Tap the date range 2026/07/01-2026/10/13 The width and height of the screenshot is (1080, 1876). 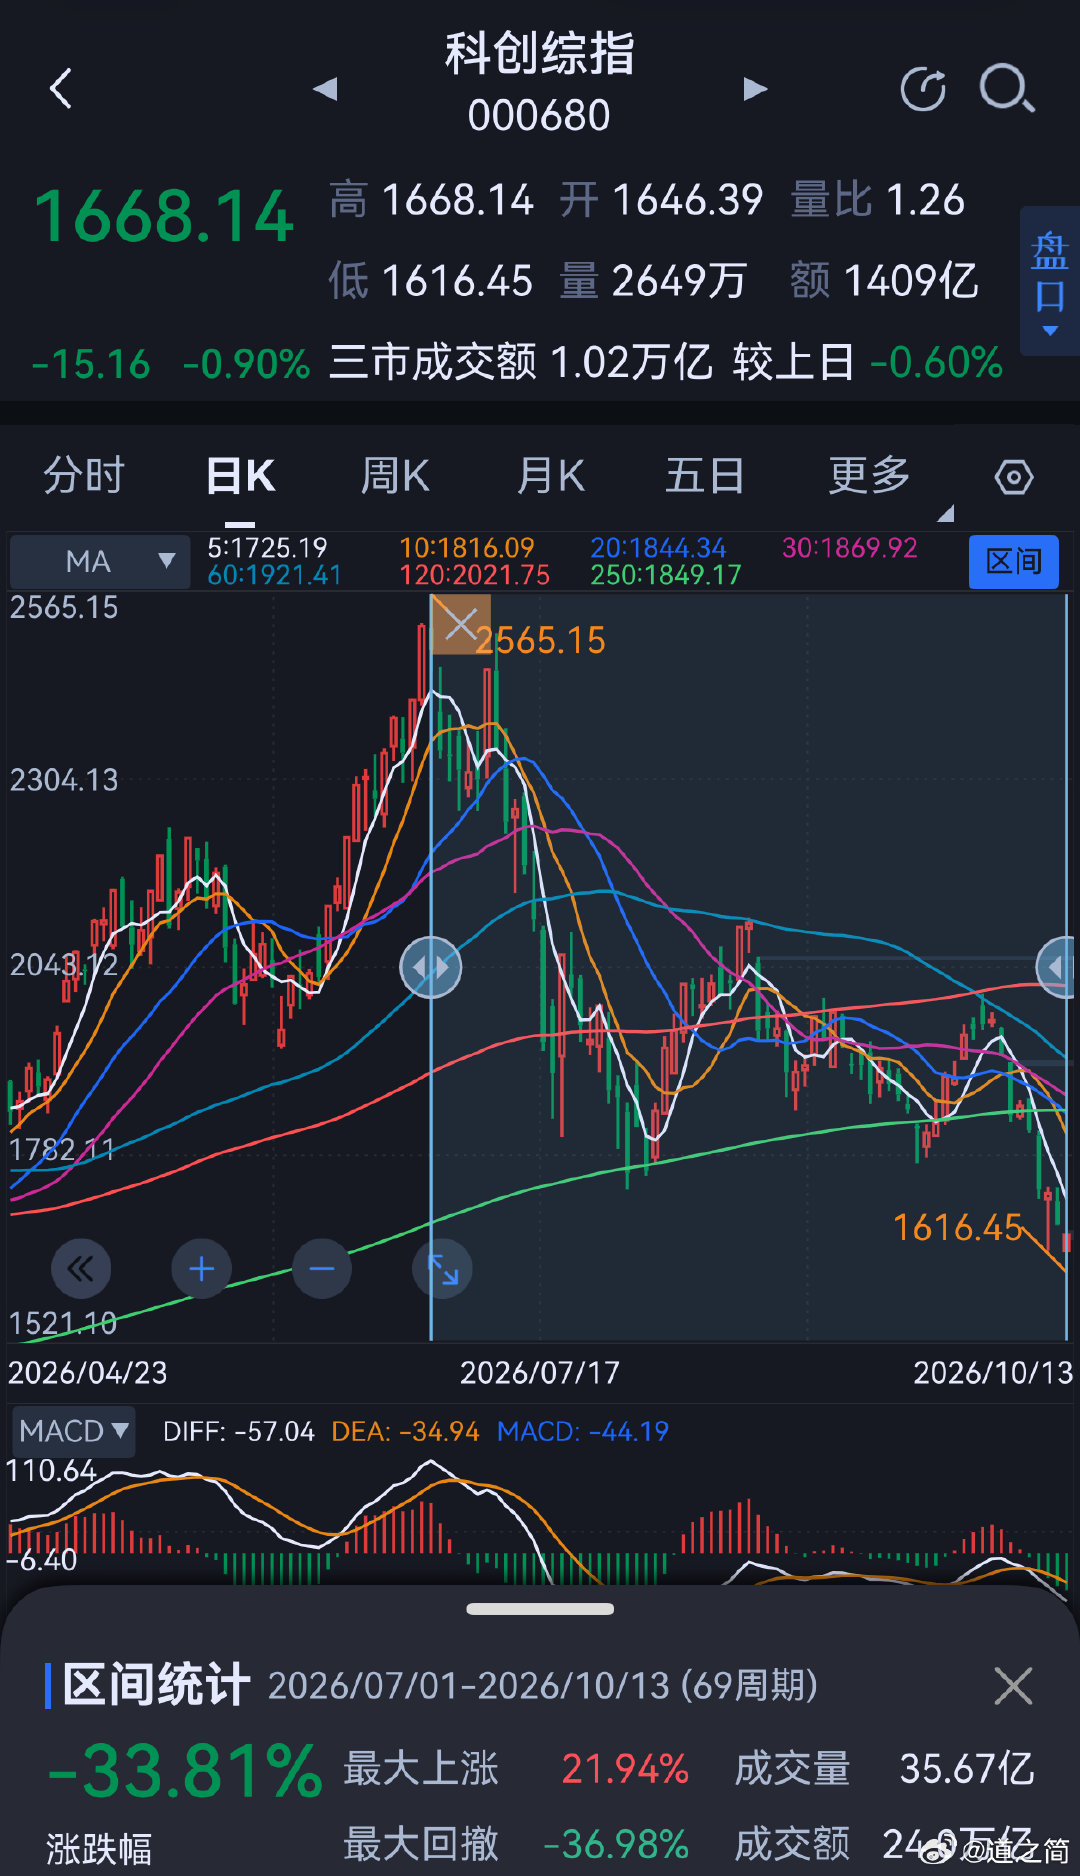(469, 1686)
